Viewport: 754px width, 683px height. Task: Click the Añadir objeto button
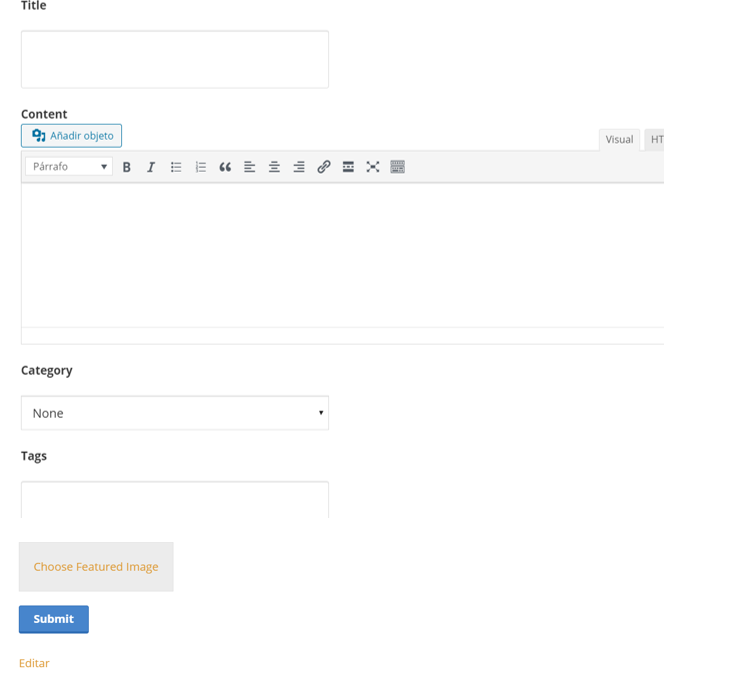pyautogui.click(x=72, y=136)
